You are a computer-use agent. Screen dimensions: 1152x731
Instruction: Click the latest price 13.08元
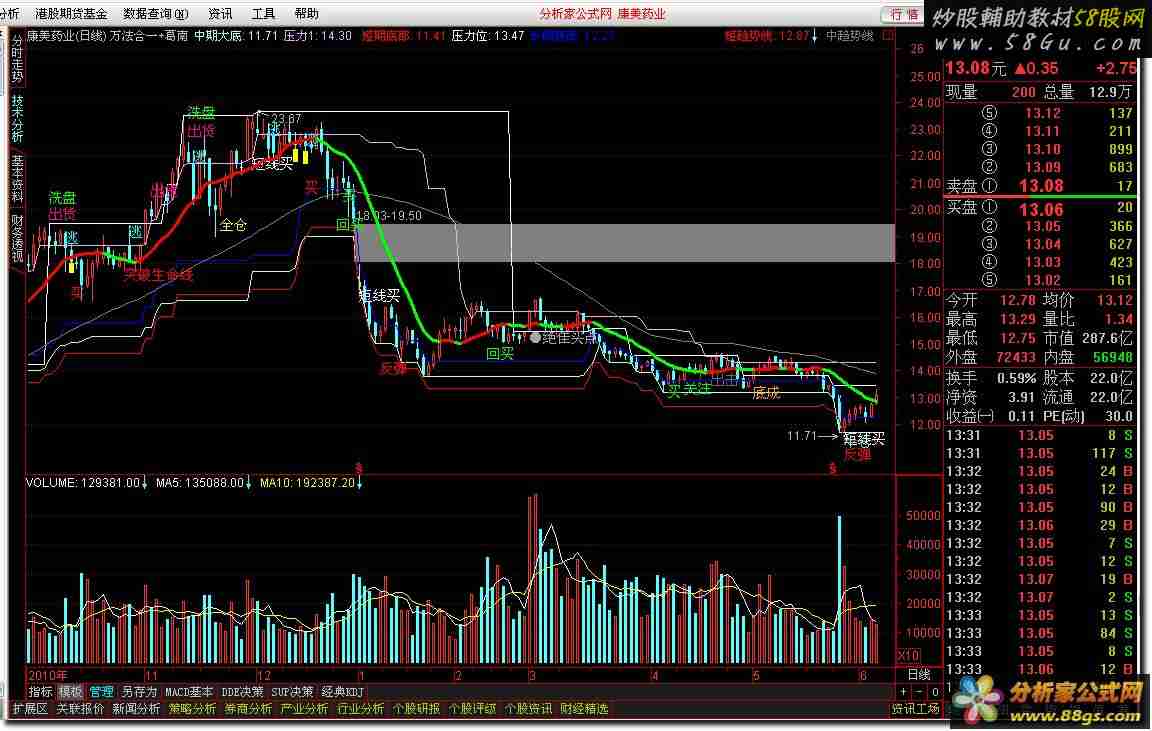click(975, 68)
